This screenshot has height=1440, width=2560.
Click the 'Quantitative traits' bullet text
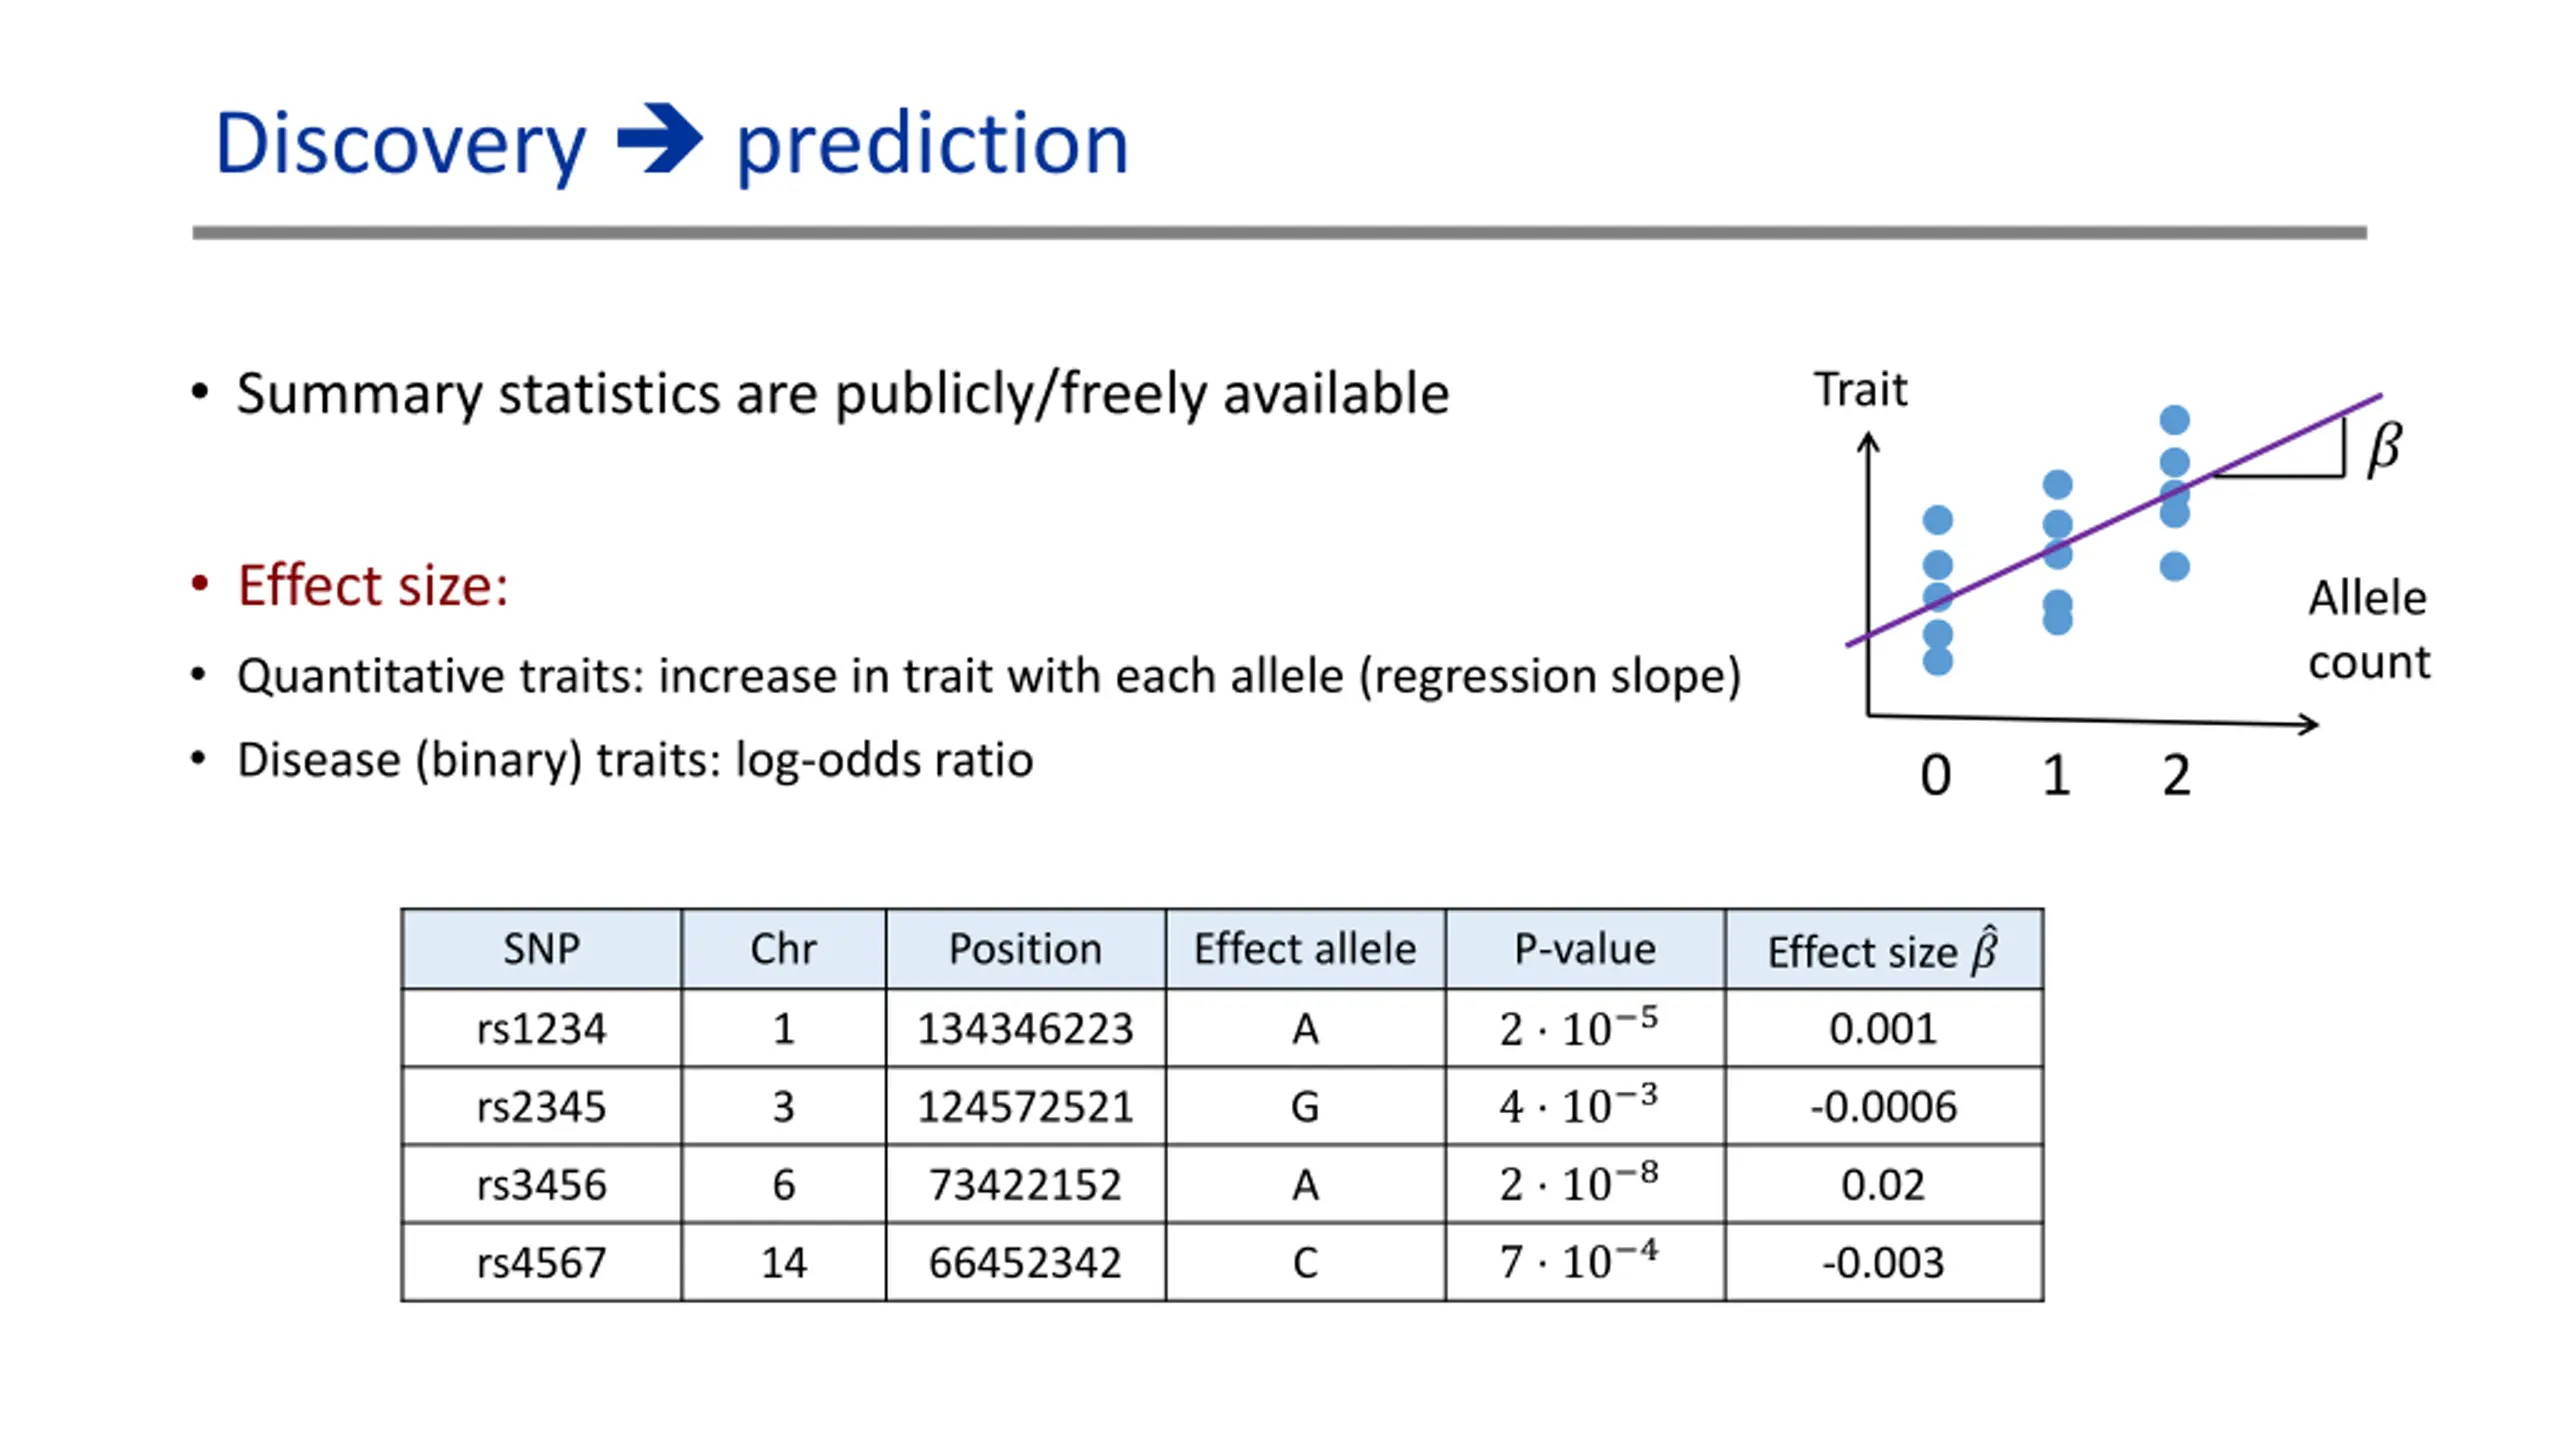click(x=988, y=676)
